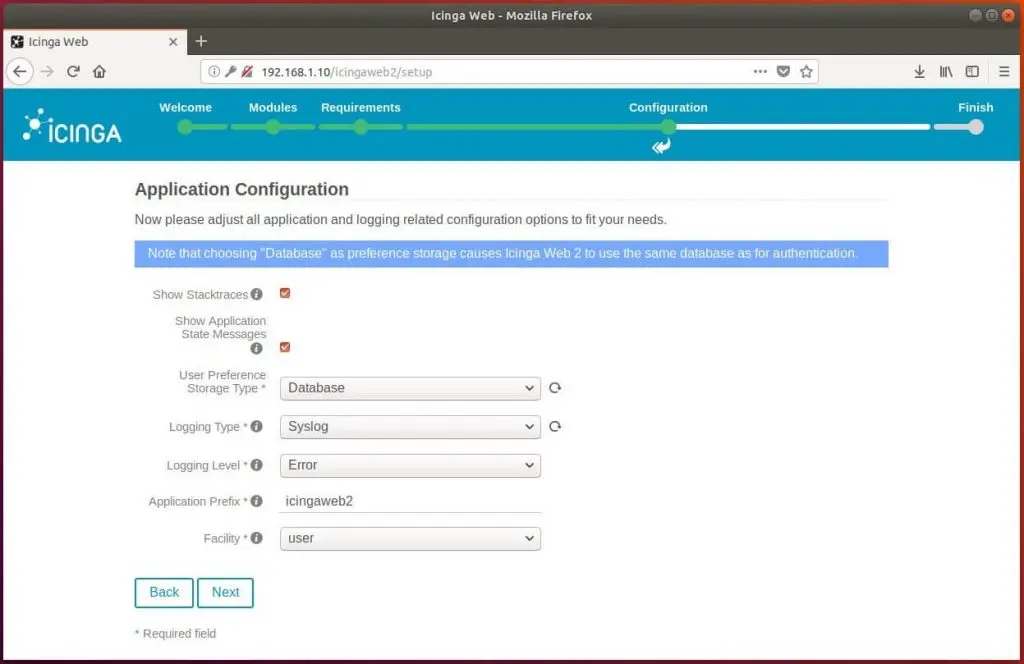Click the crossed-out padlock insecure connection icon
The image size is (1024, 664).
[x=247, y=72]
